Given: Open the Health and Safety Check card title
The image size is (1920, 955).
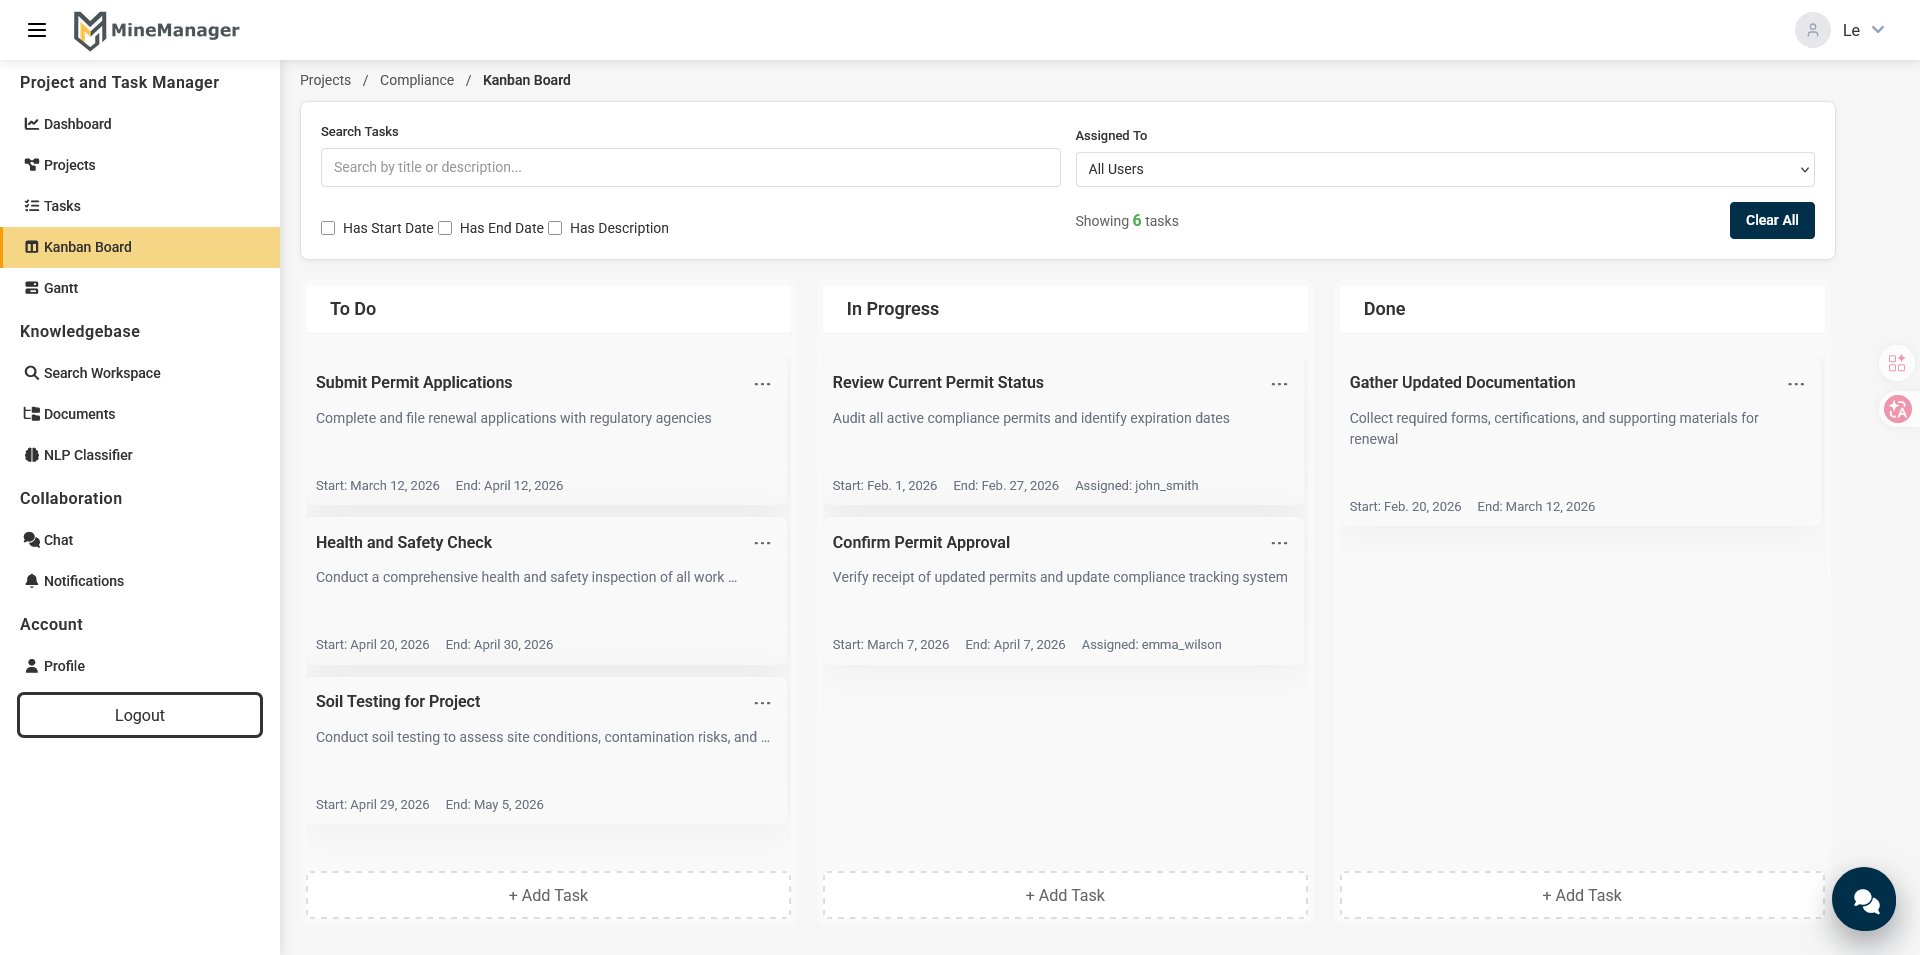Looking at the screenshot, I should [404, 542].
